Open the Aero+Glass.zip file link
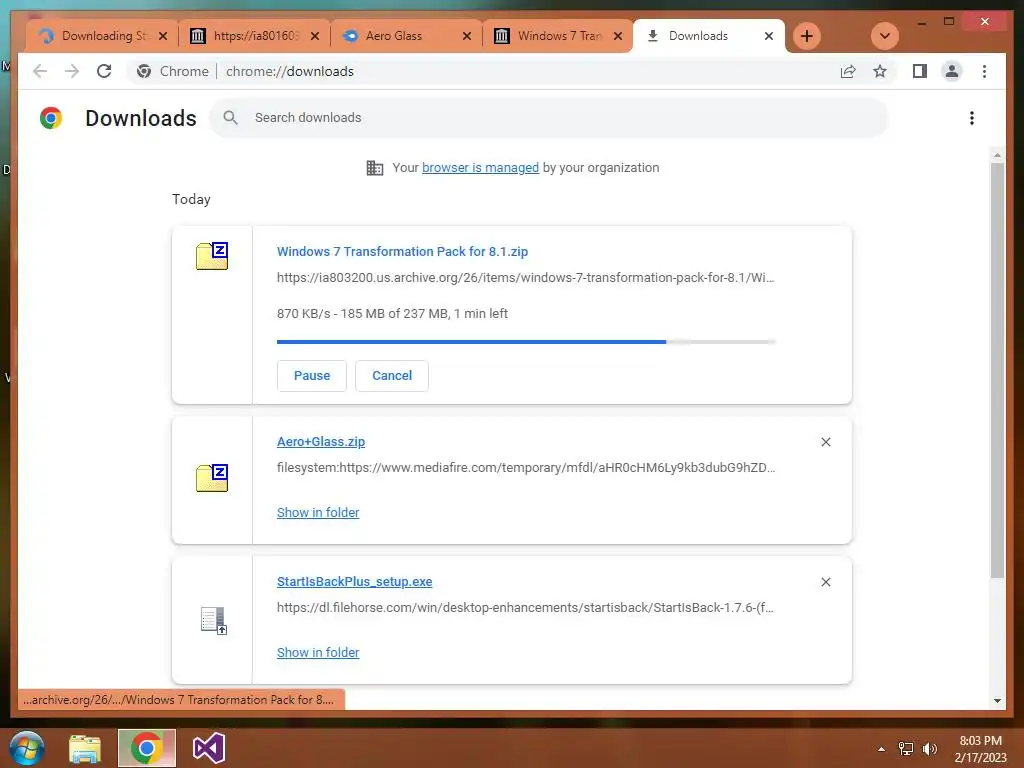 coord(321,441)
